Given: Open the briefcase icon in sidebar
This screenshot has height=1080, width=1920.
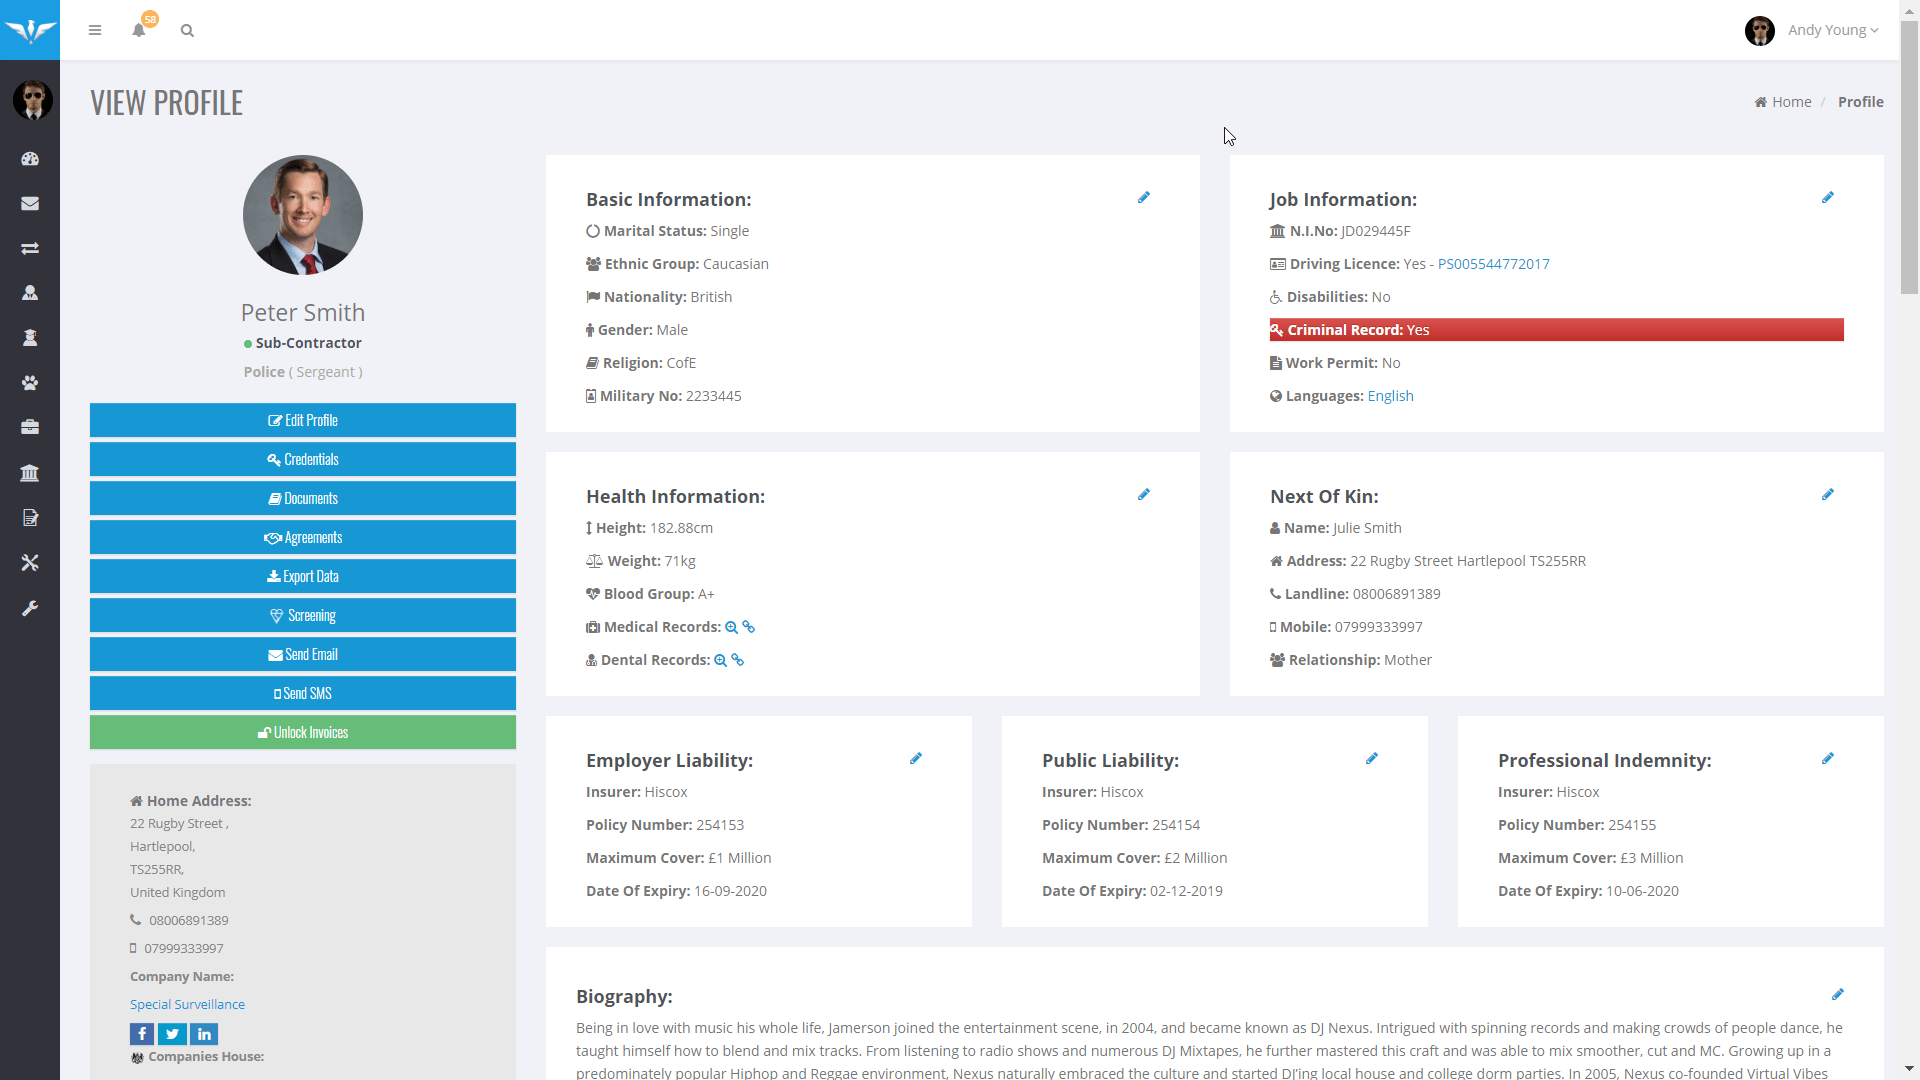Looking at the screenshot, I should tap(30, 427).
